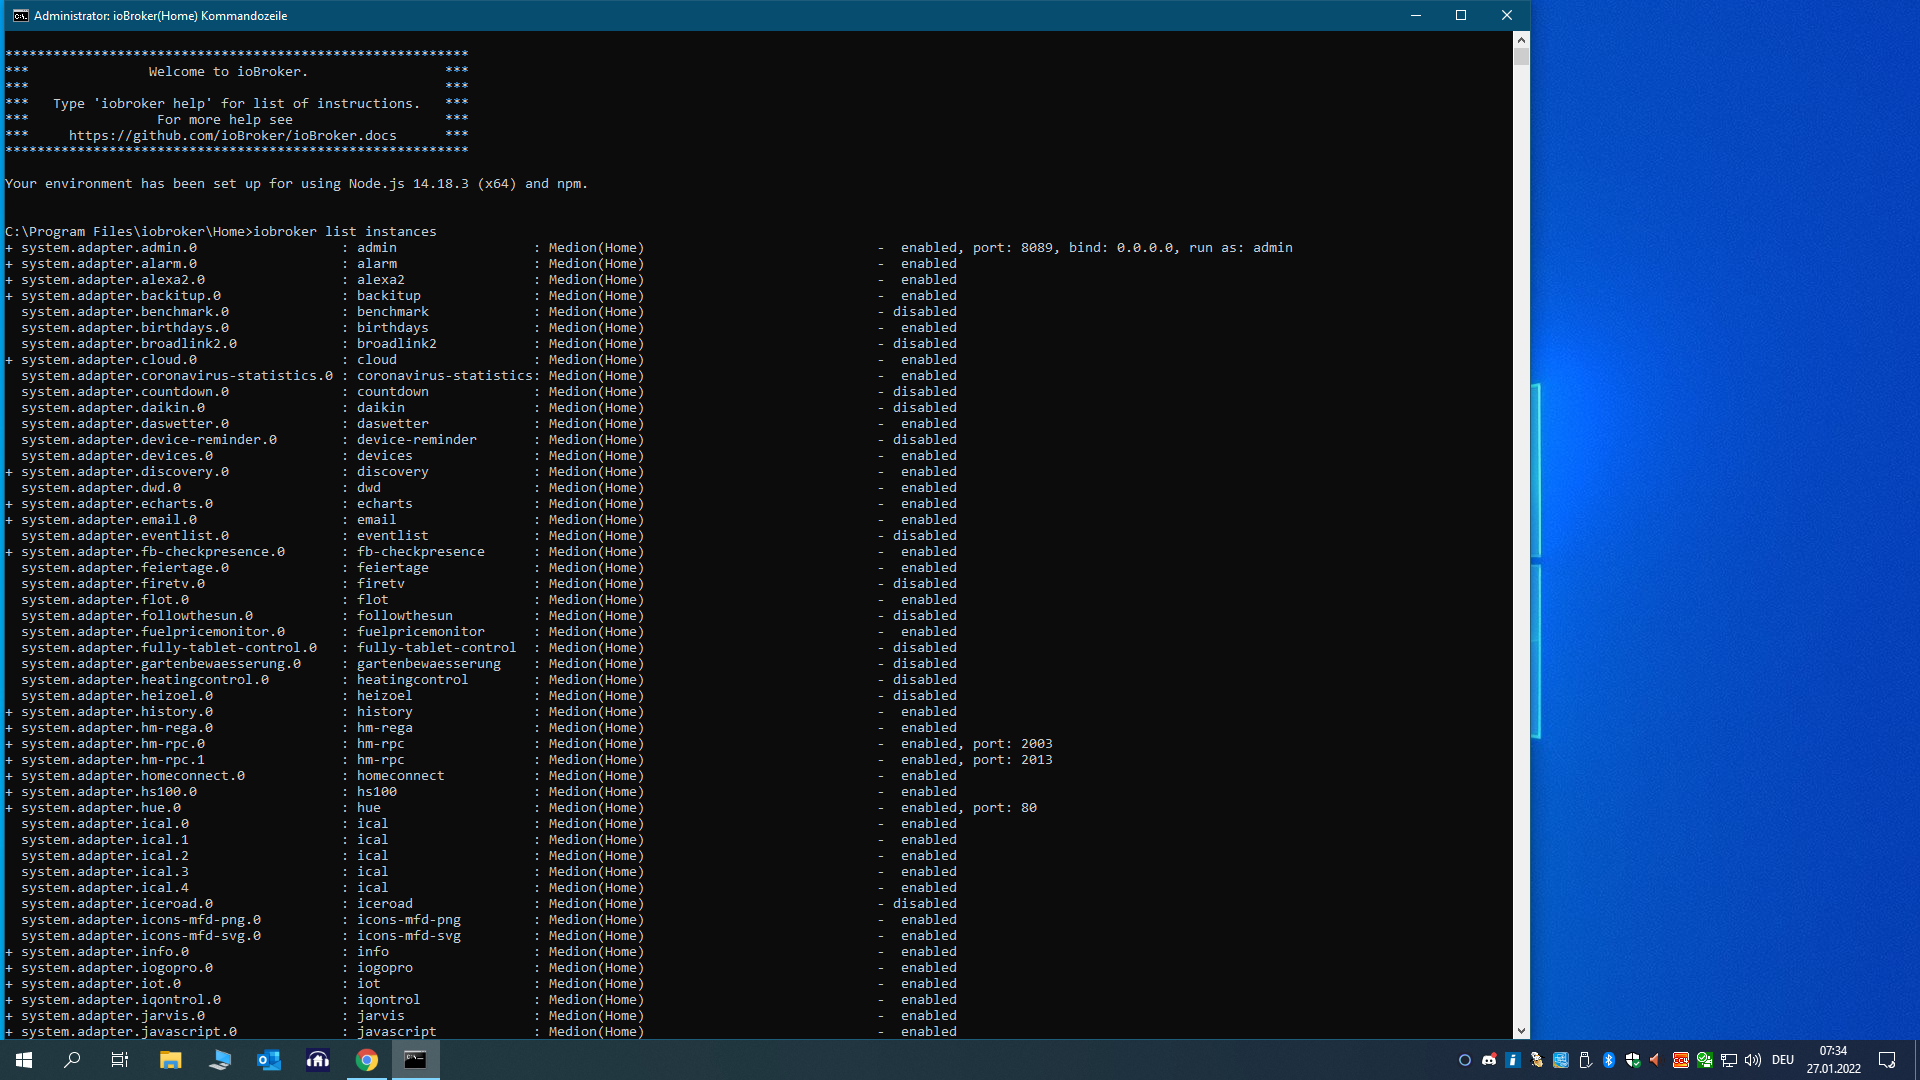Screen dimensions: 1920x1080
Task: Click the system.adapter.hue.0 entry
Action: coord(101,808)
